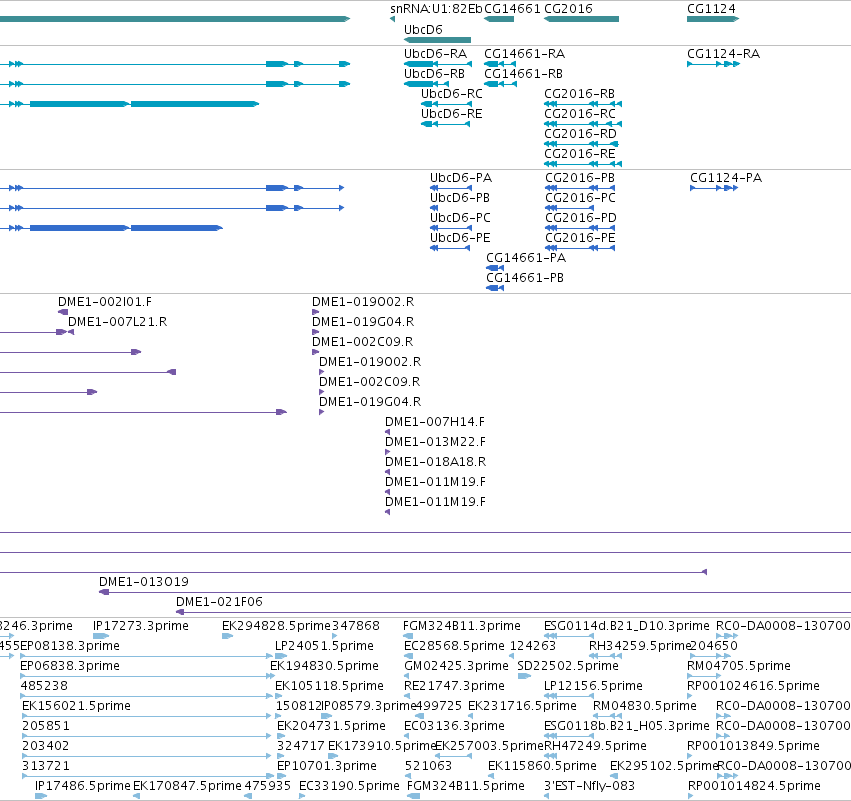Image resolution: width=851 pixels, height=801 pixels.
Task: Open EST EK194830.5prime
Action: [x=324, y=666]
